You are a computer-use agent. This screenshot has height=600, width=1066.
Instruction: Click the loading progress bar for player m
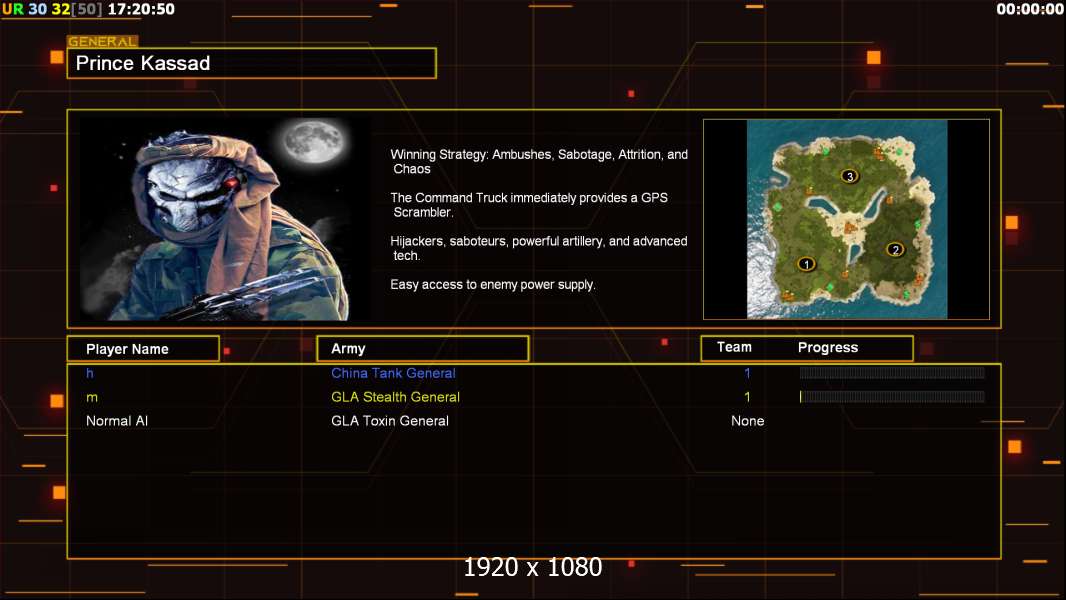(x=892, y=397)
